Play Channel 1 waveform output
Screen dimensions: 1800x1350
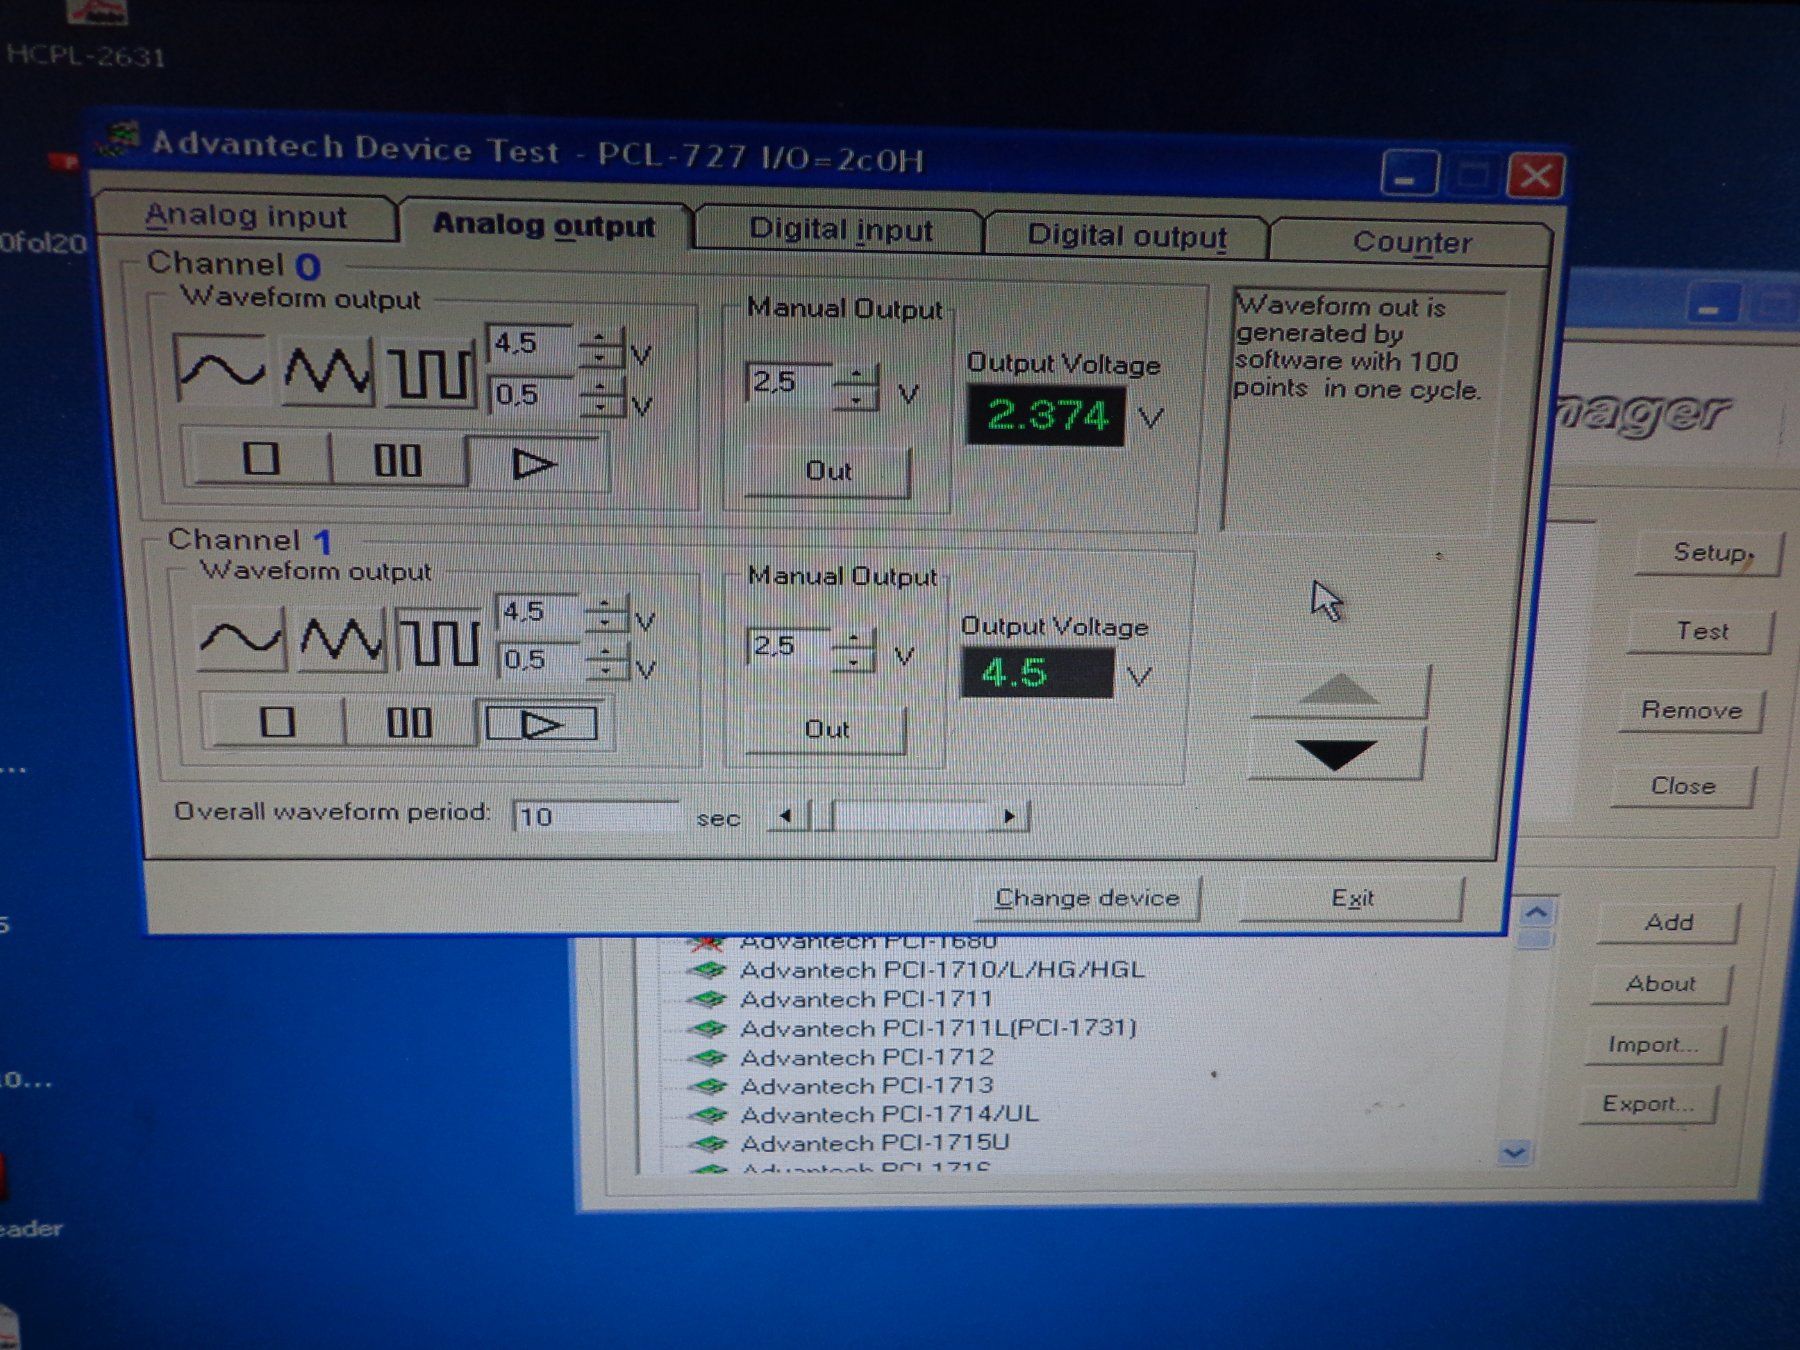pos(541,724)
